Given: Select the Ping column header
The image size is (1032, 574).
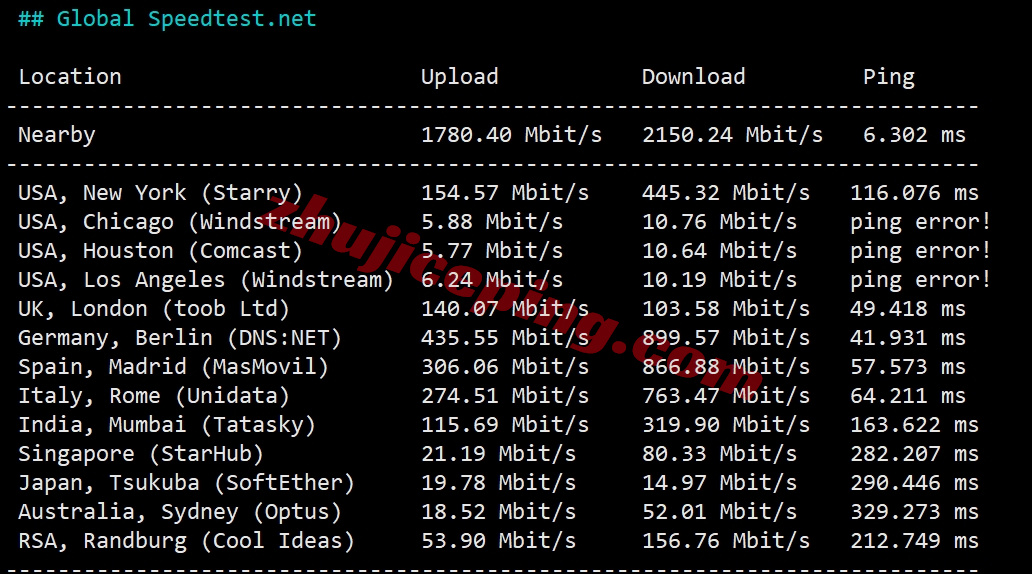Looking at the screenshot, I should point(889,78).
